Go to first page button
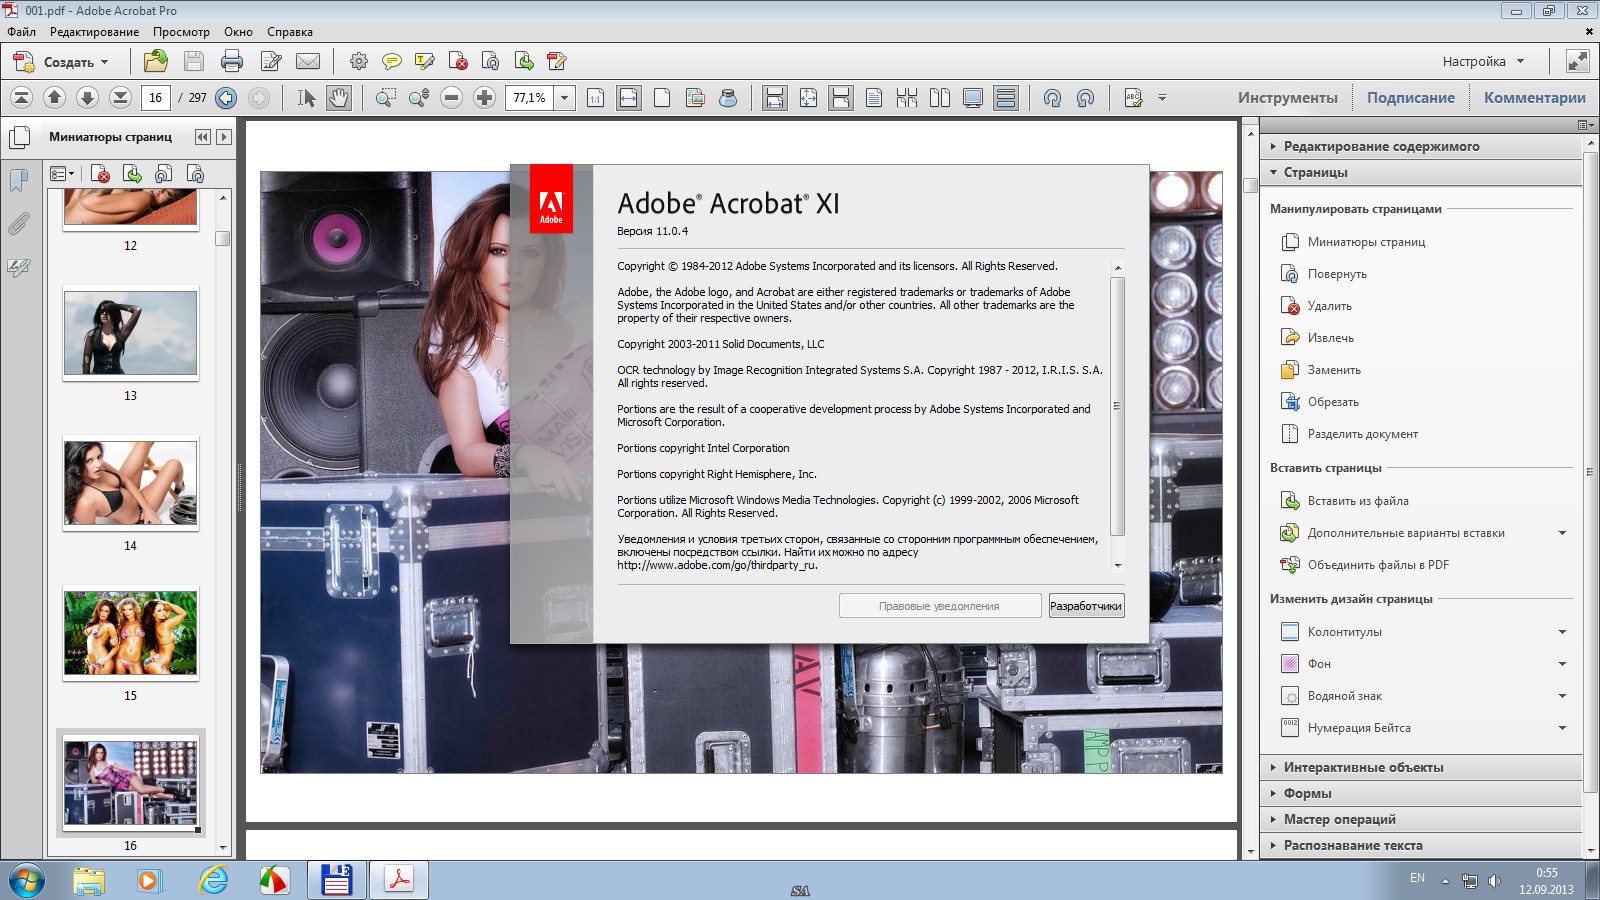This screenshot has height=900, width=1600. point(22,97)
